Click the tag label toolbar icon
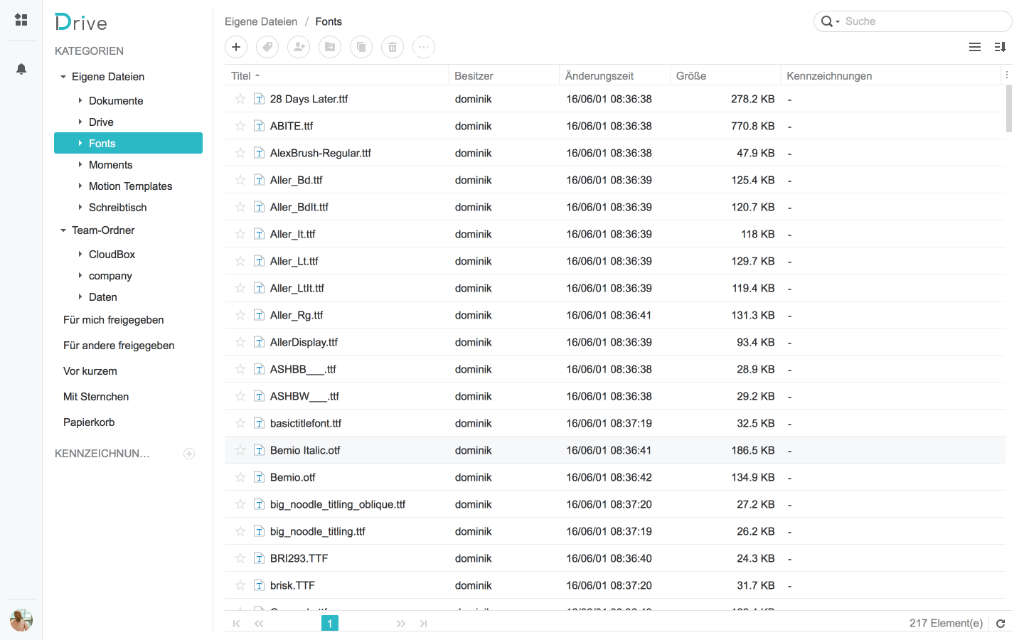Image resolution: width=1024 pixels, height=640 pixels. pos(267,47)
